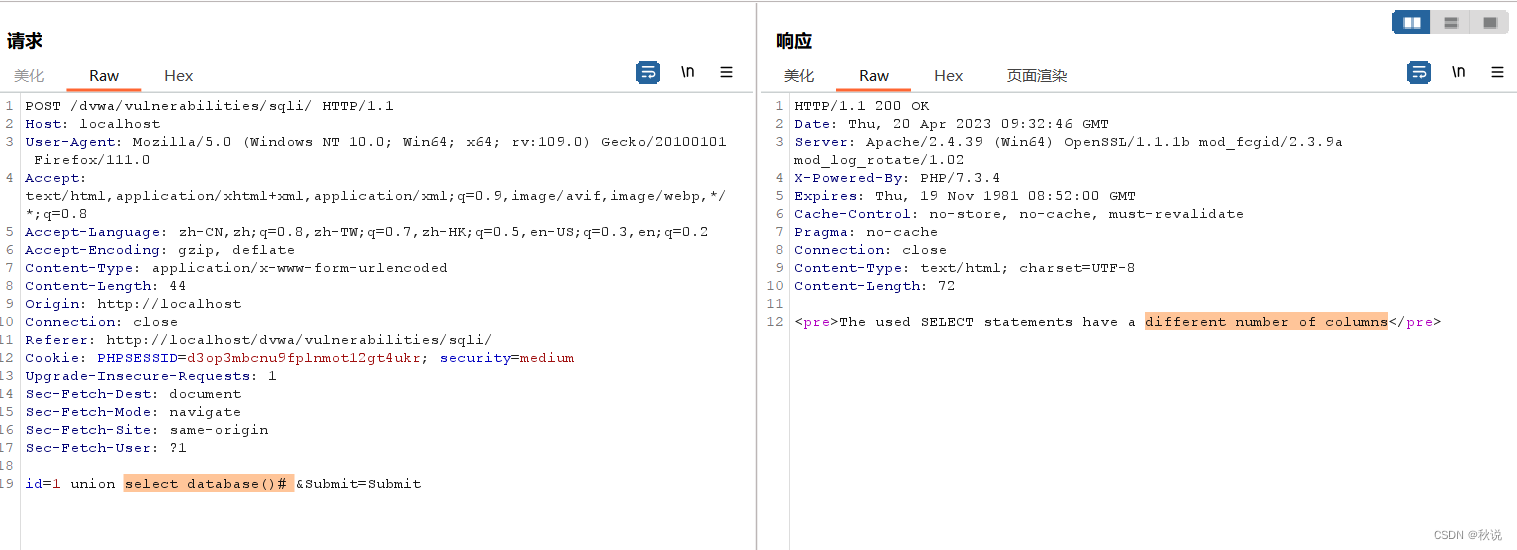
Task: Click the Pragma: no-cache header
Action: tap(866, 232)
